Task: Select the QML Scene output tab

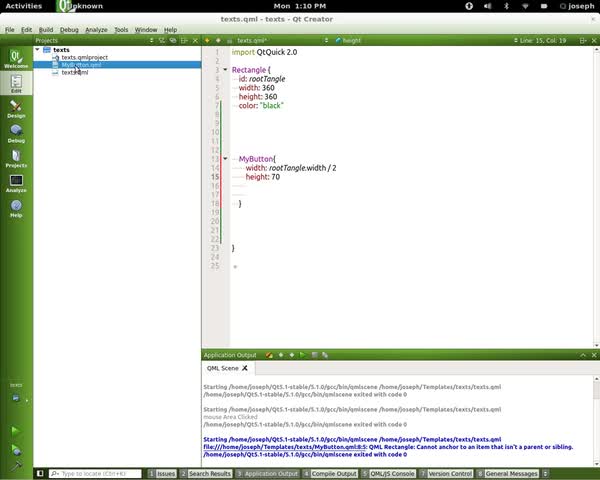Action: tap(222, 368)
